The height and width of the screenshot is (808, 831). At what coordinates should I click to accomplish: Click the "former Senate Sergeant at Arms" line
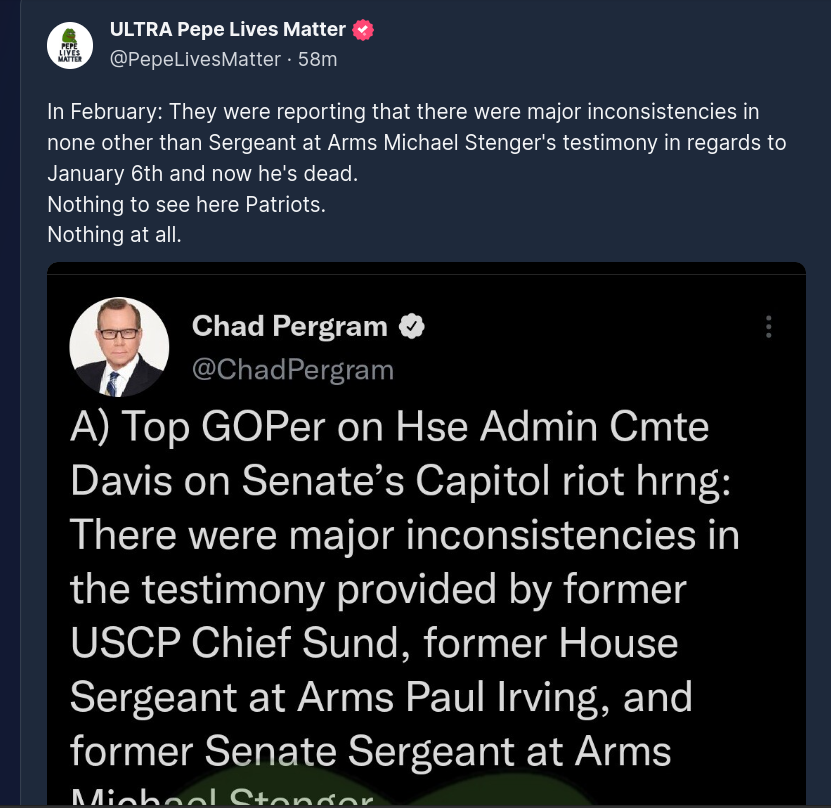pyautogui.click(x=370, y=751)
